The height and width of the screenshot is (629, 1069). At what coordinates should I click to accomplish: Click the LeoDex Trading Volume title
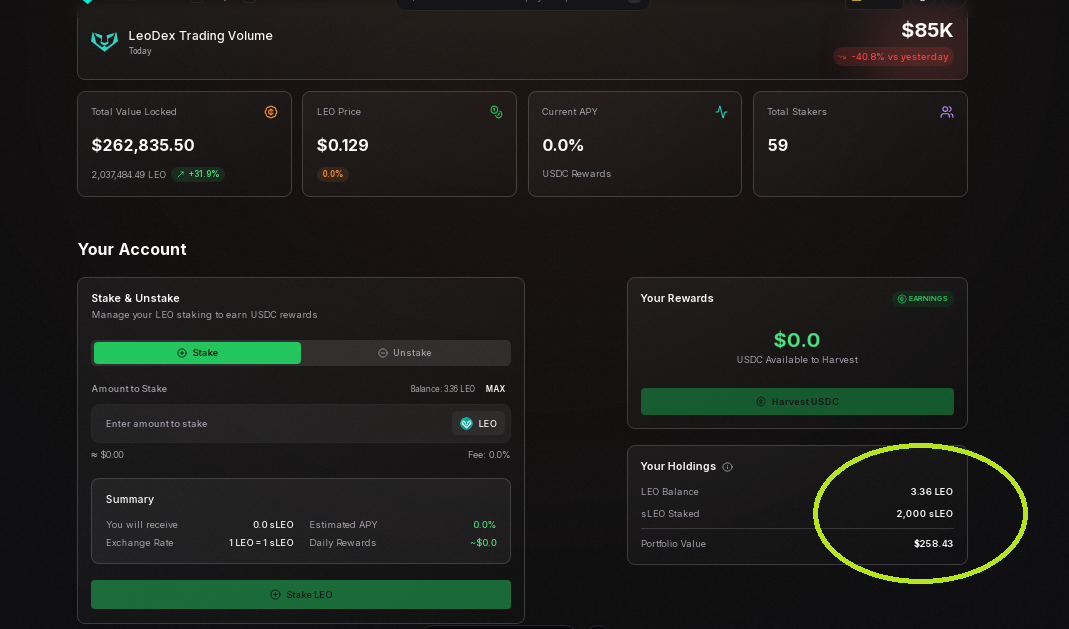tap(200, 35)
